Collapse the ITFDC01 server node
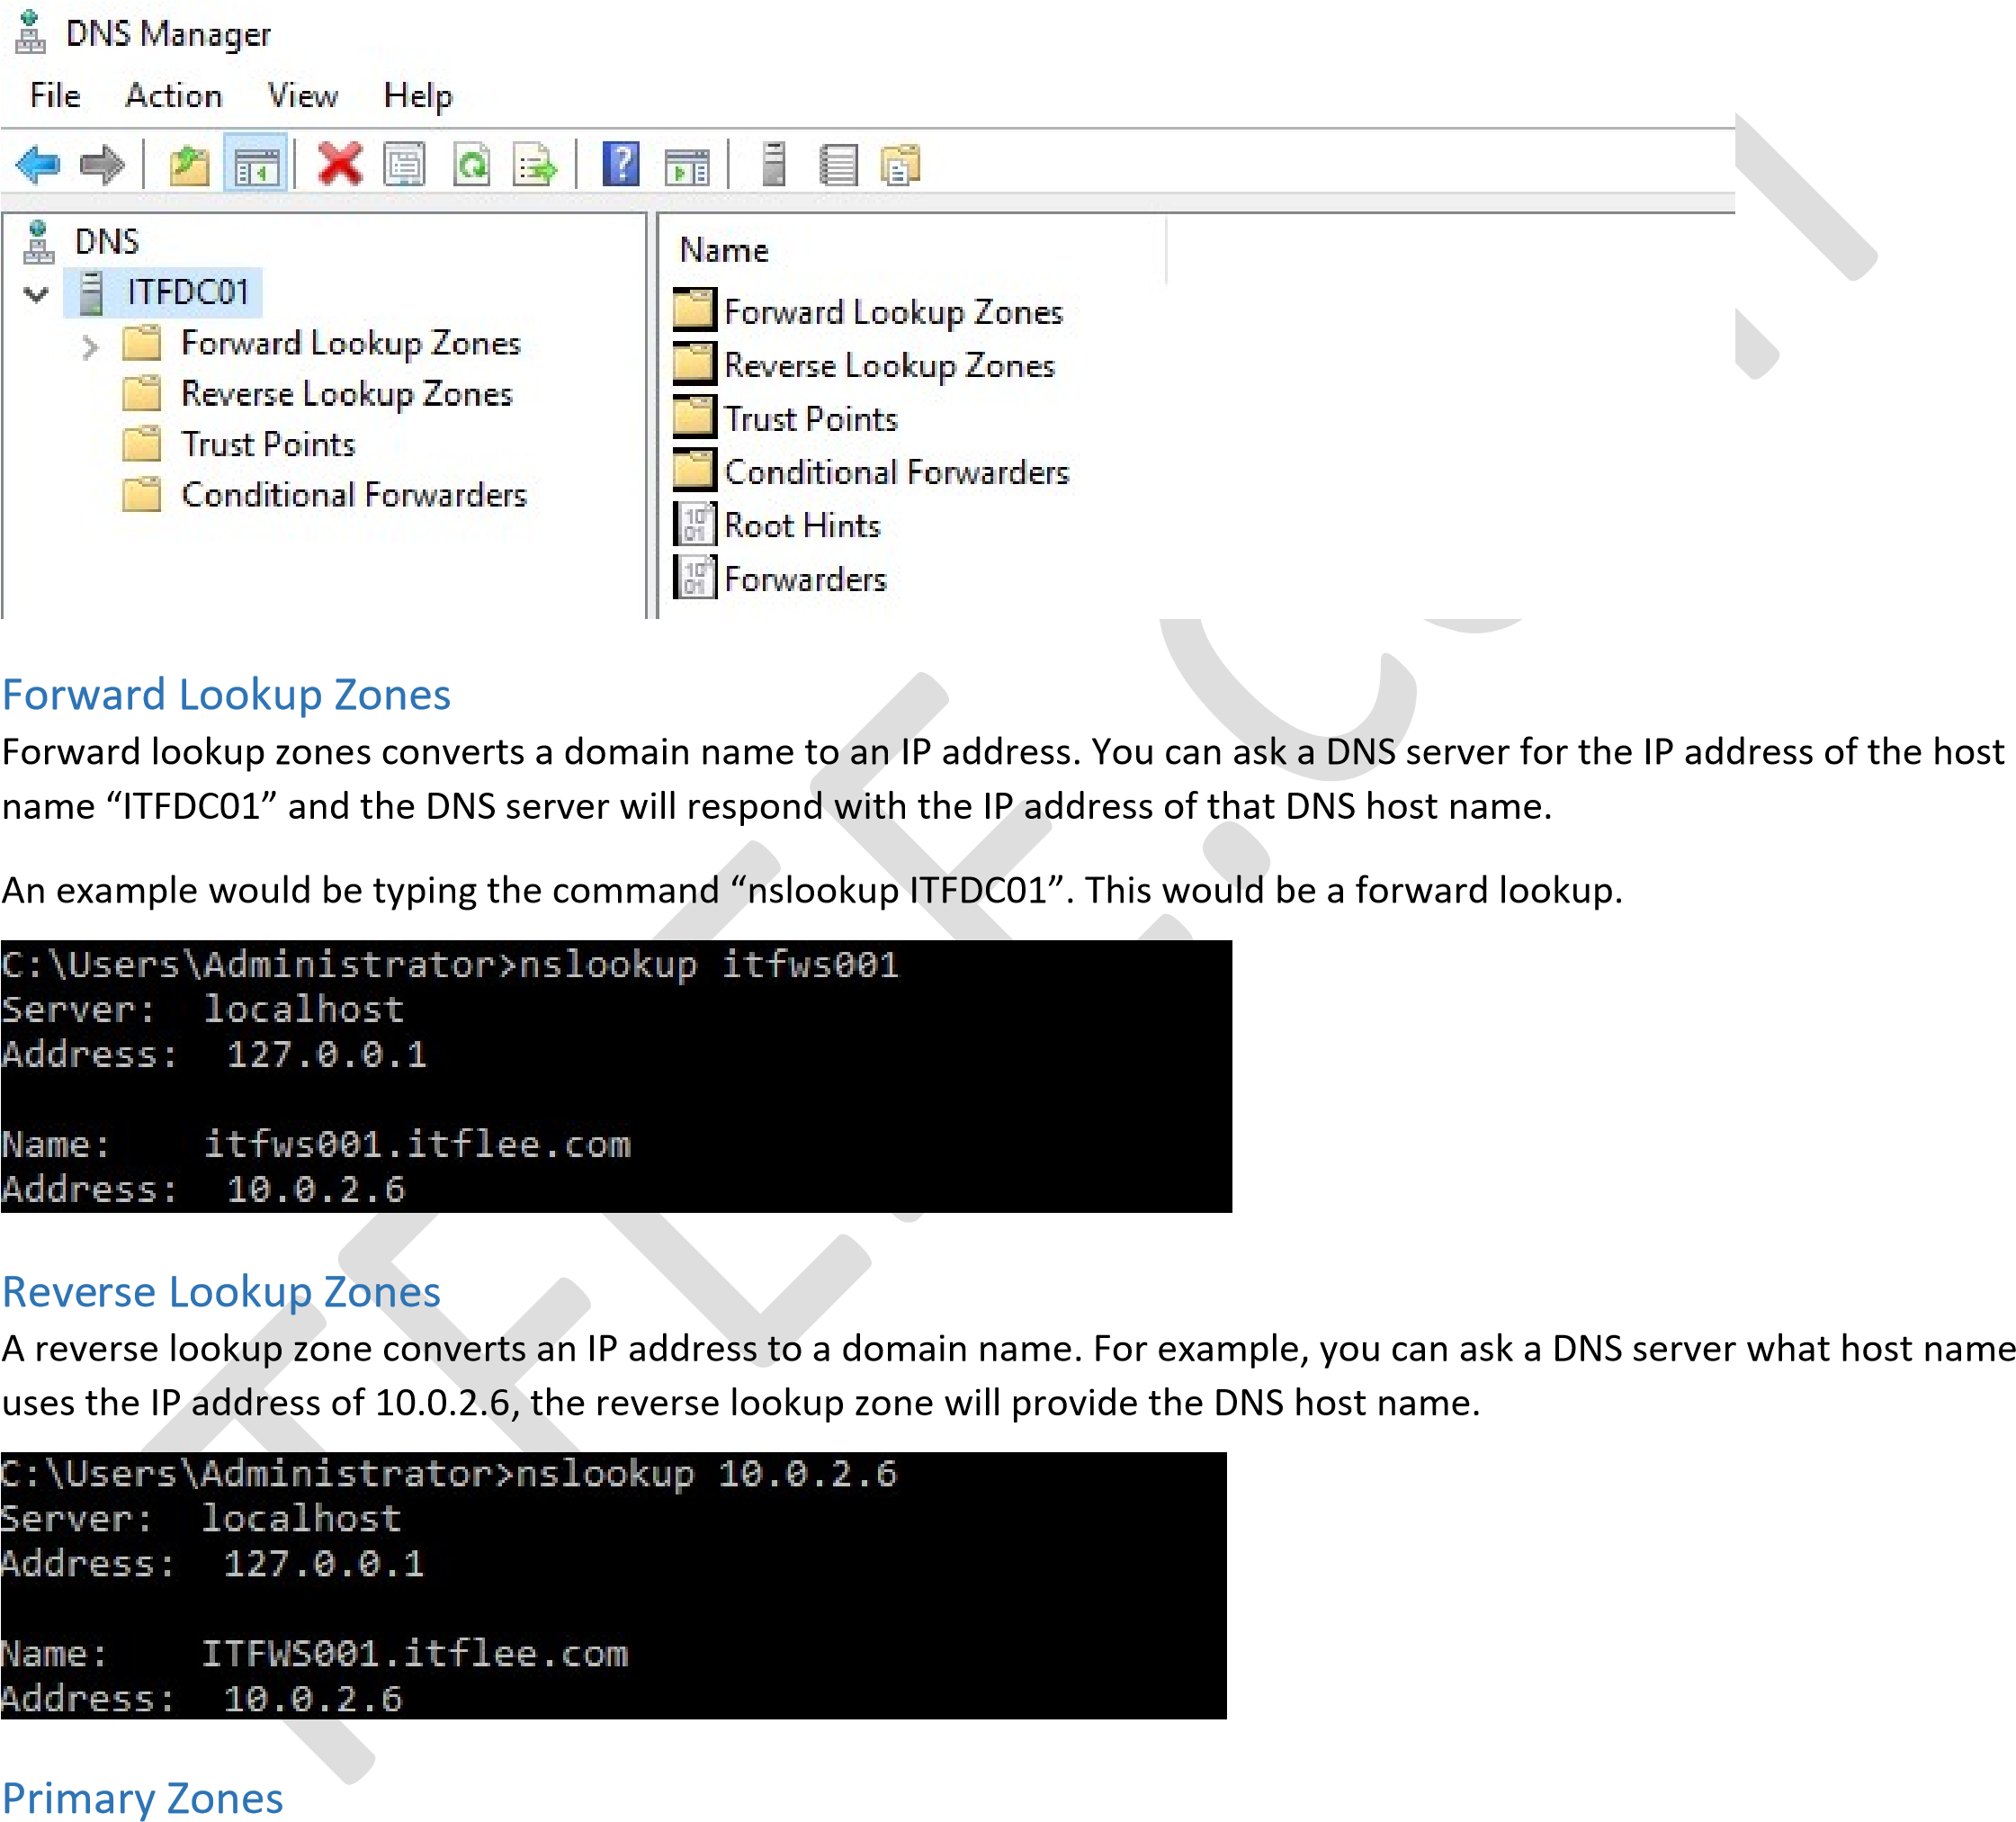The image size is (2016, 1822). [37, 294]
